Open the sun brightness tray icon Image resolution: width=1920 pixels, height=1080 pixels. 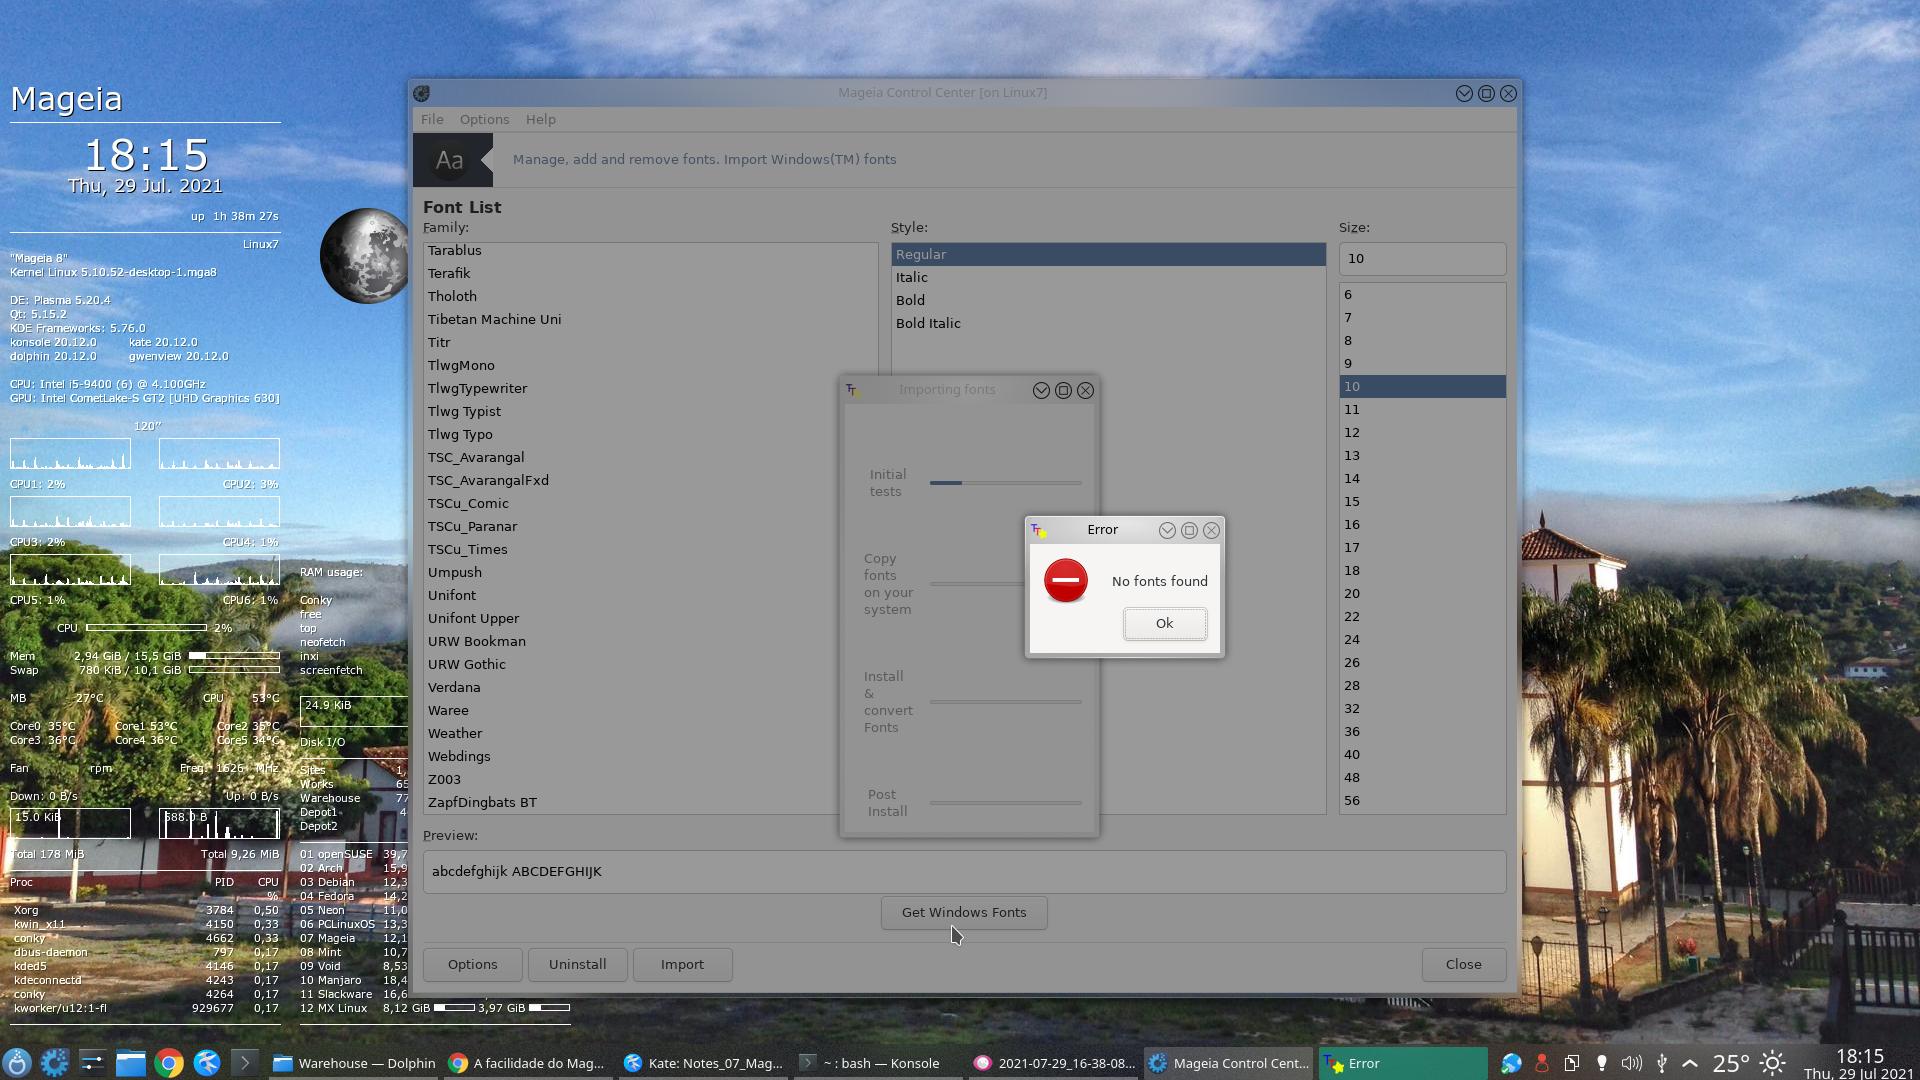point(1773,1063)
